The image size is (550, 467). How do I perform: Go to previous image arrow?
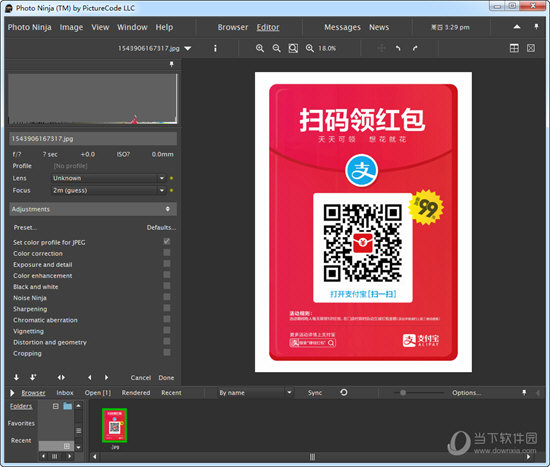click(89, 378)
